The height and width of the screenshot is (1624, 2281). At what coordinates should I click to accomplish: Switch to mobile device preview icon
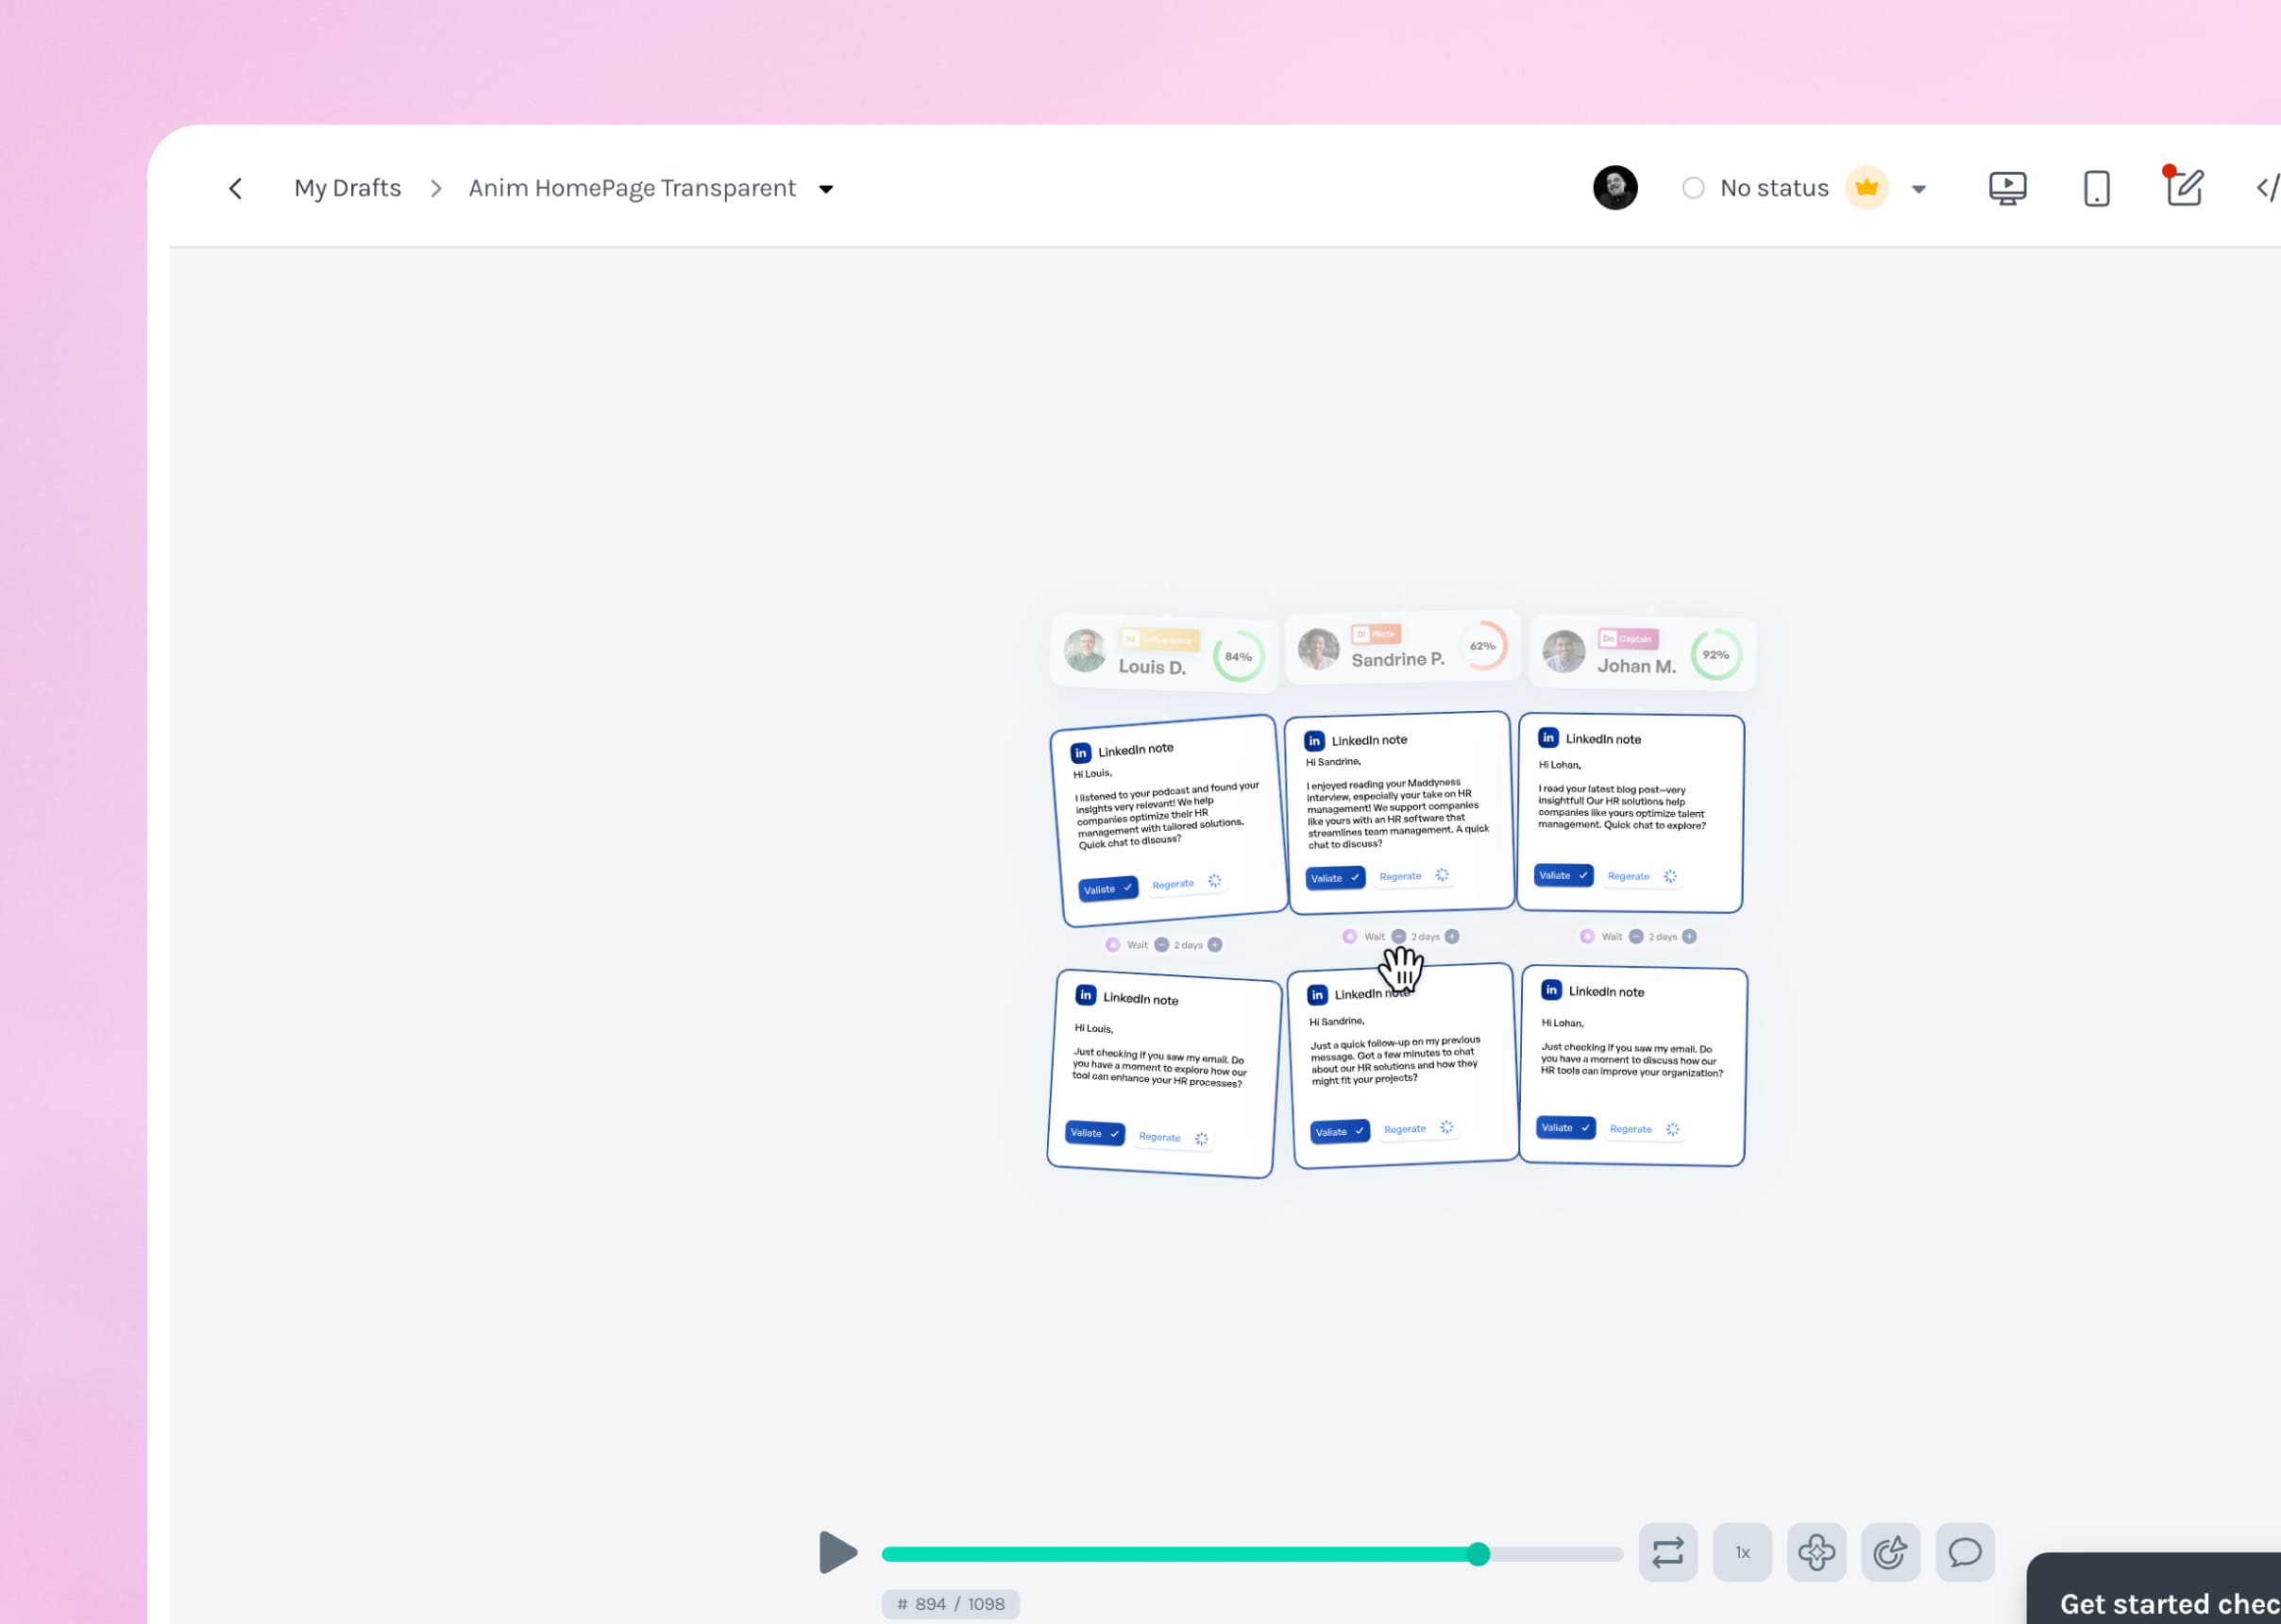click(2096, 188)
